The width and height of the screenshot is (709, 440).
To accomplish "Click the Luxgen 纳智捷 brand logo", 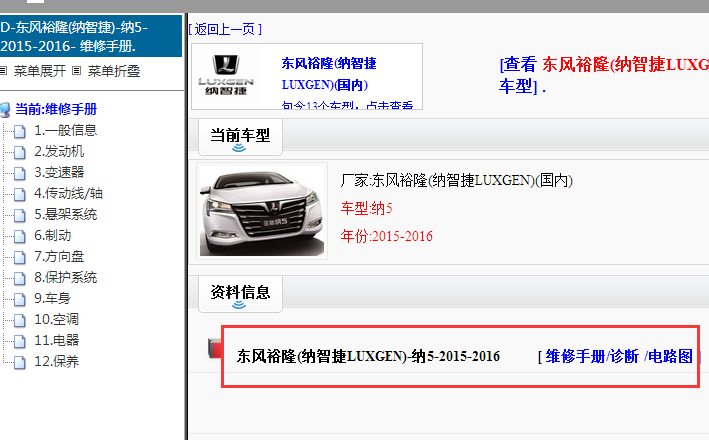I will [226, 76].
